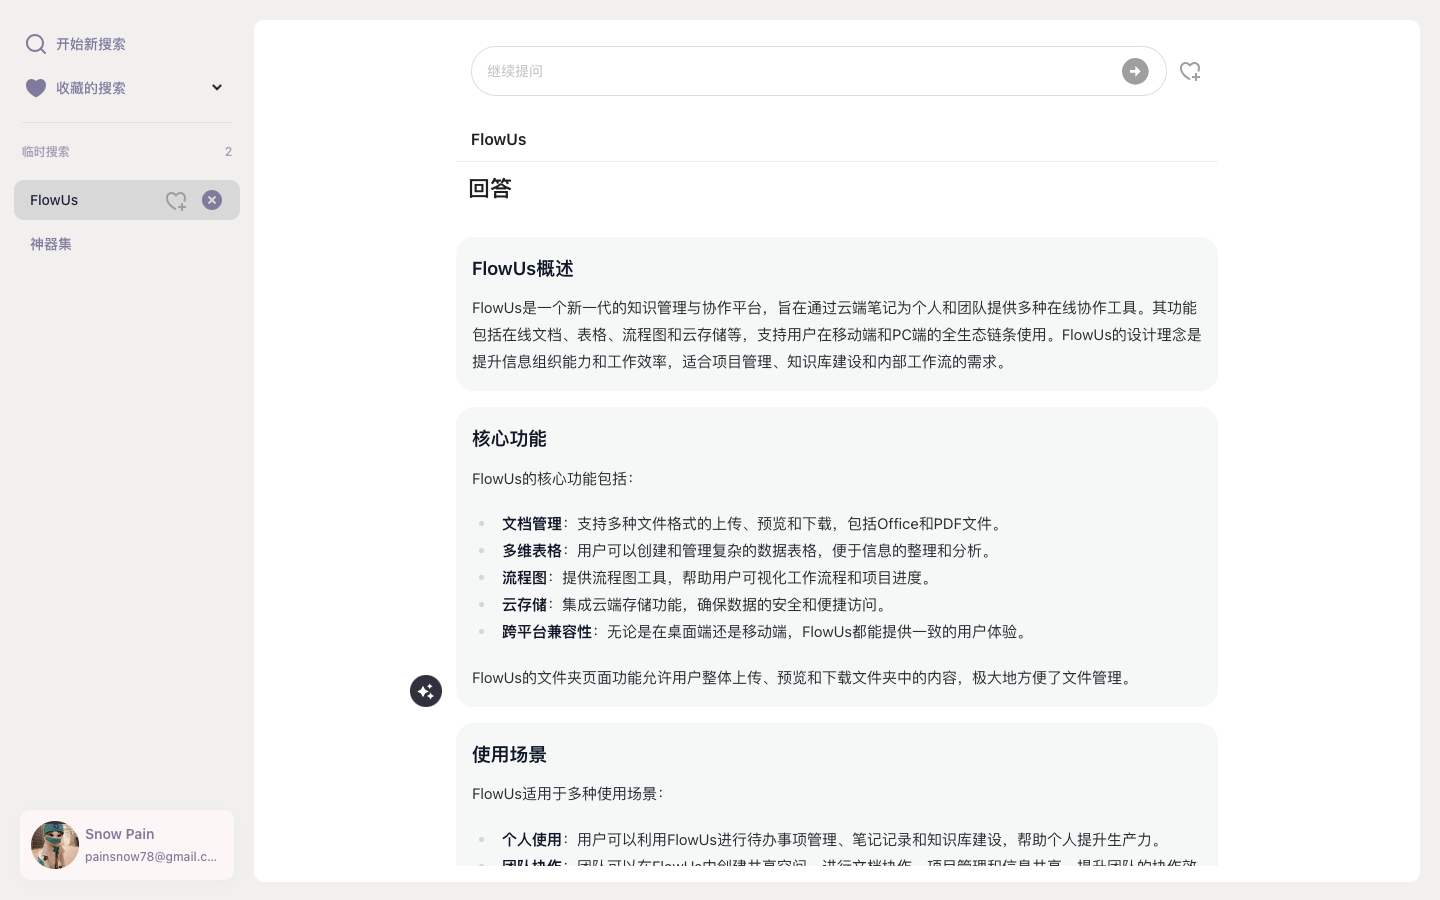Click the FlowUs query title
The width and height of the screenshot is (1440, 900).
point(499,139)
